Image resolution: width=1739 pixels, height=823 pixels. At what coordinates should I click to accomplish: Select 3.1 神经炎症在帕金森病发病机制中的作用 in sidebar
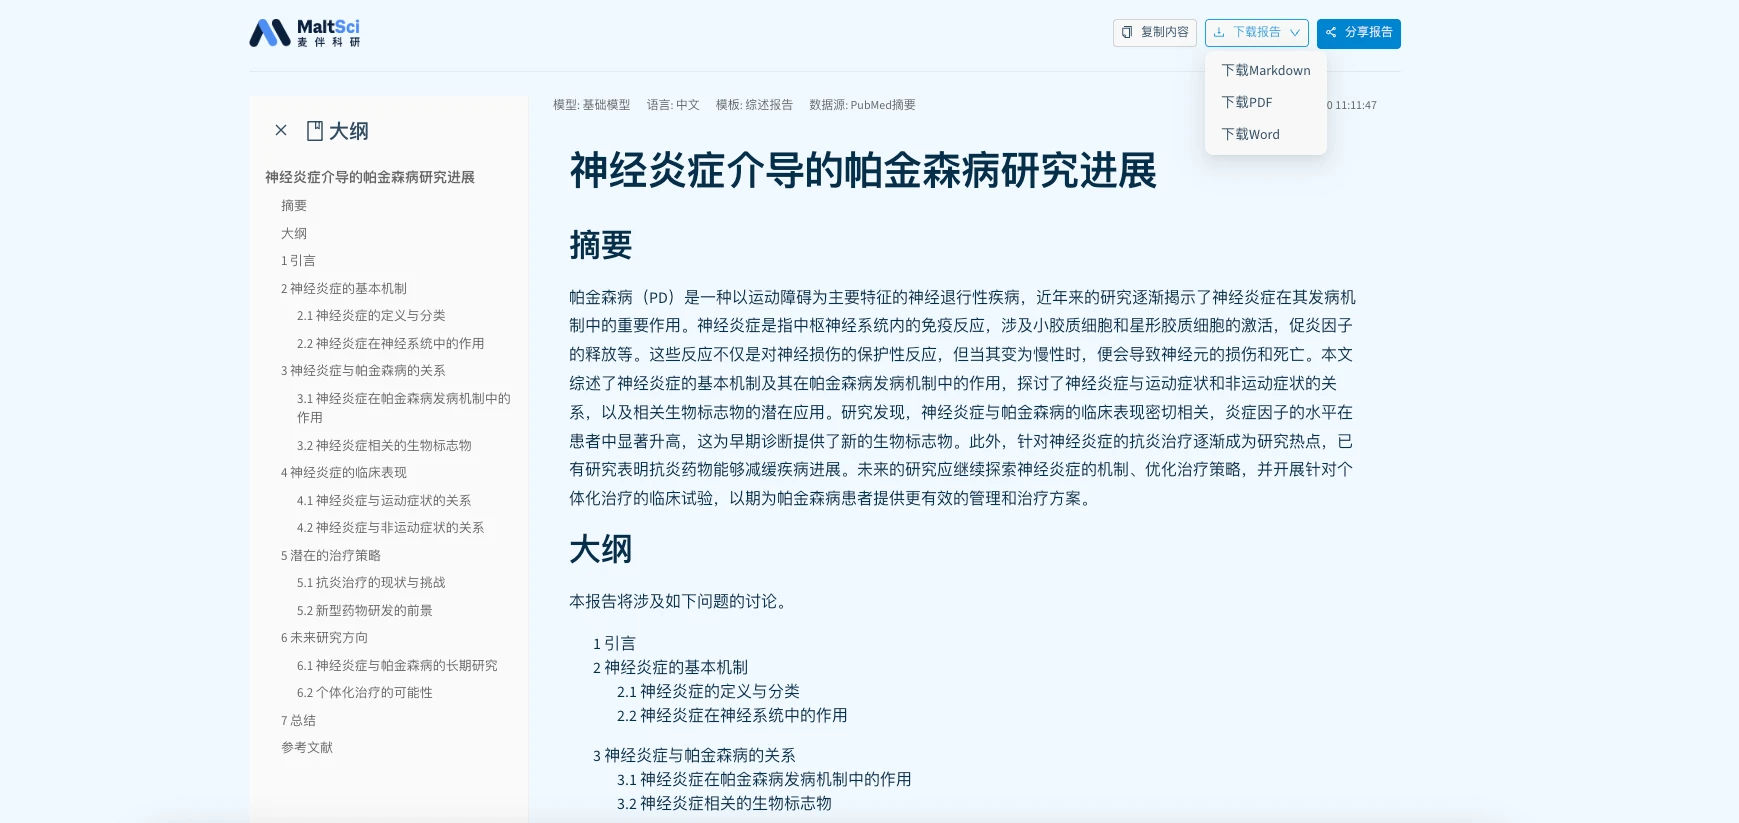point(404,407)
